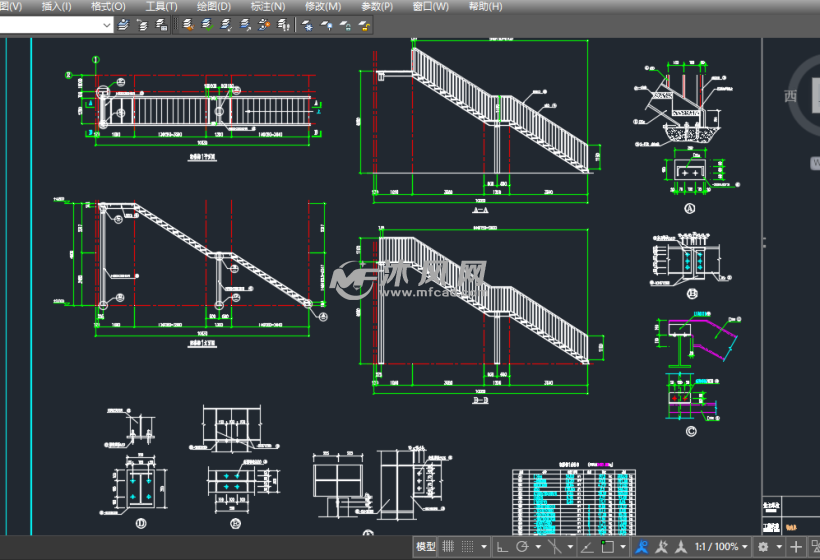Open the 1:1 / 100% annotation scale dropdown
Screen dimensions: 820x560
[x=721, y=547]
